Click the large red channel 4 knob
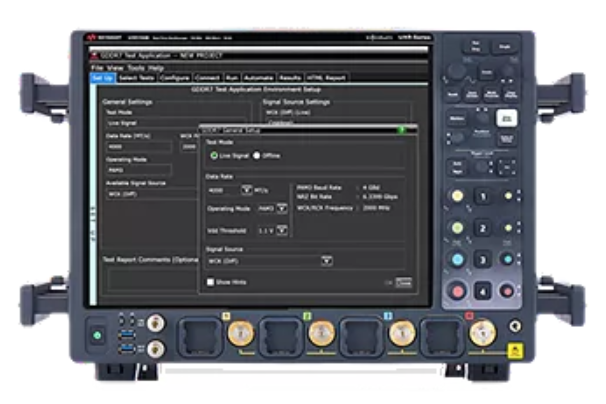The width and height of the screenshot is (606, 404). click(458, 291)
